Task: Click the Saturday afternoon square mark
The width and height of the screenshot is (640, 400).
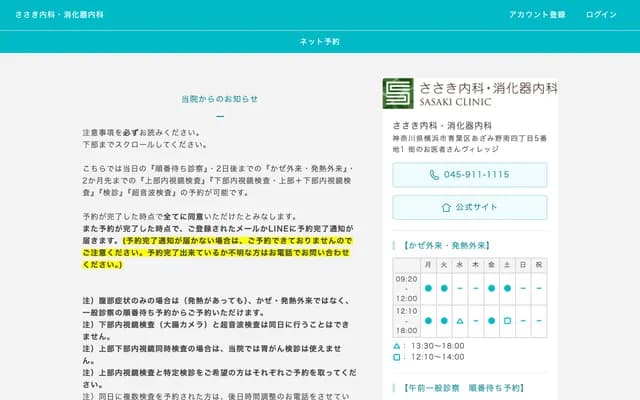Action: pos(507,321)
